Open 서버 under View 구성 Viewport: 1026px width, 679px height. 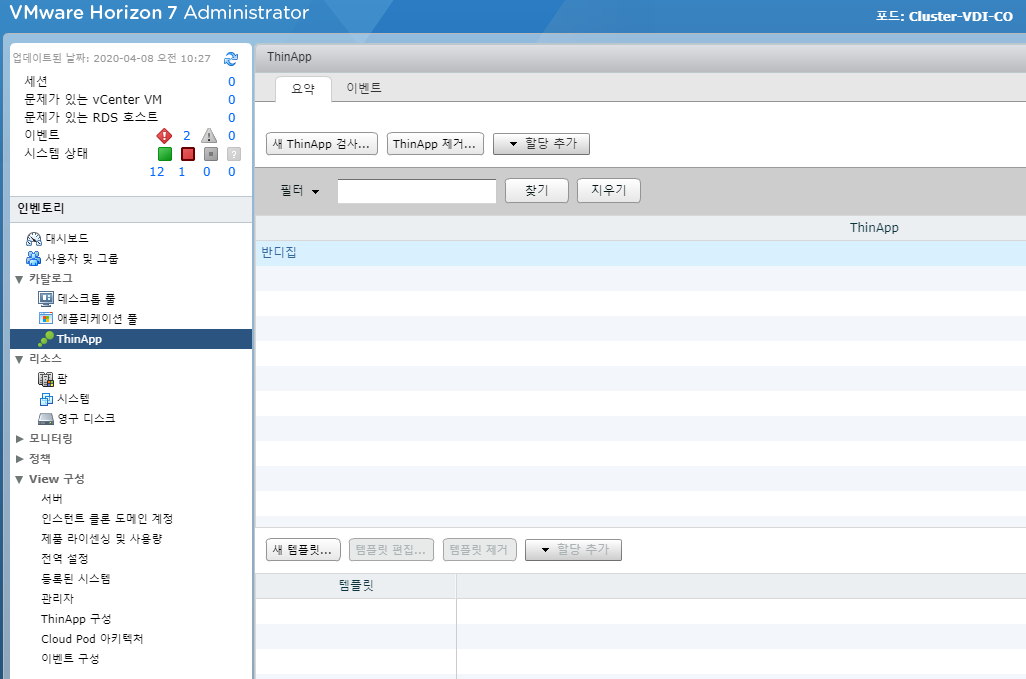[52, 498]
